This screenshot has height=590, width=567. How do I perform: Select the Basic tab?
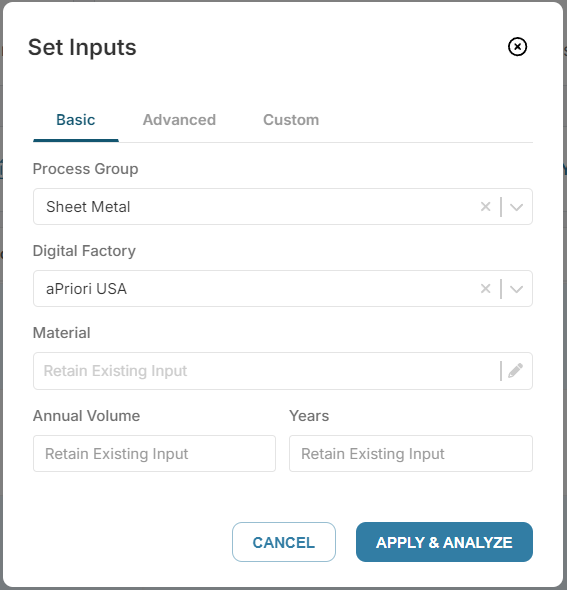pyautogui.click(x=76, y=120)
